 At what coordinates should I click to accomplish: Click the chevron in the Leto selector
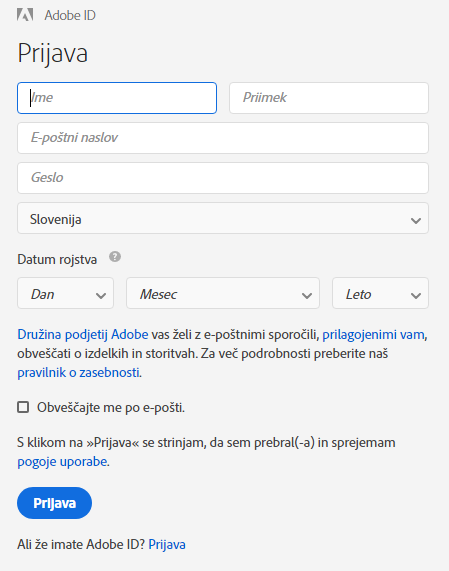[x=416, y=295]
